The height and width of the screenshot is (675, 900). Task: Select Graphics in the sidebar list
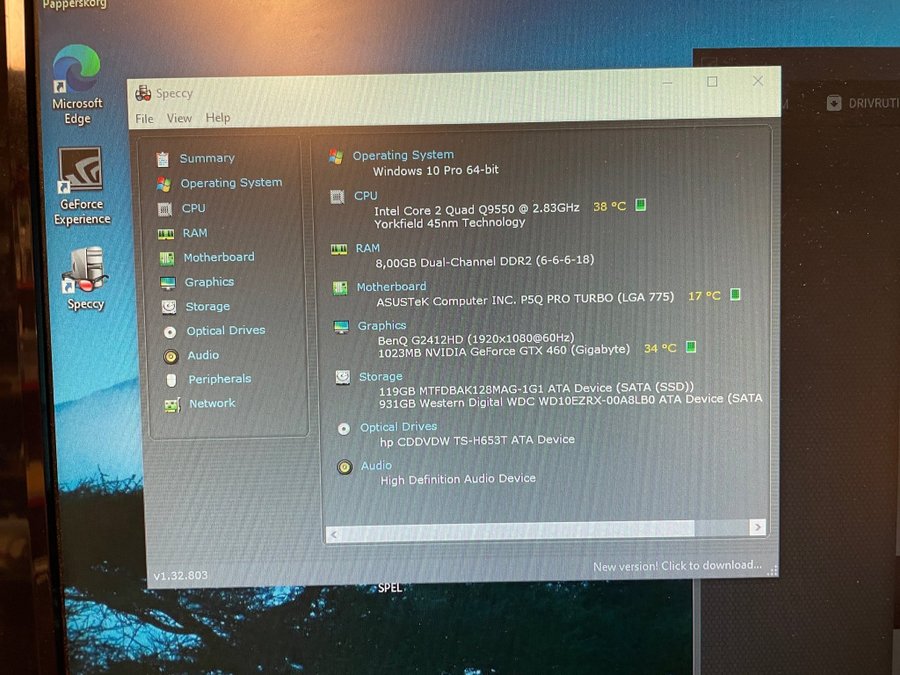[x=210, y=282]
